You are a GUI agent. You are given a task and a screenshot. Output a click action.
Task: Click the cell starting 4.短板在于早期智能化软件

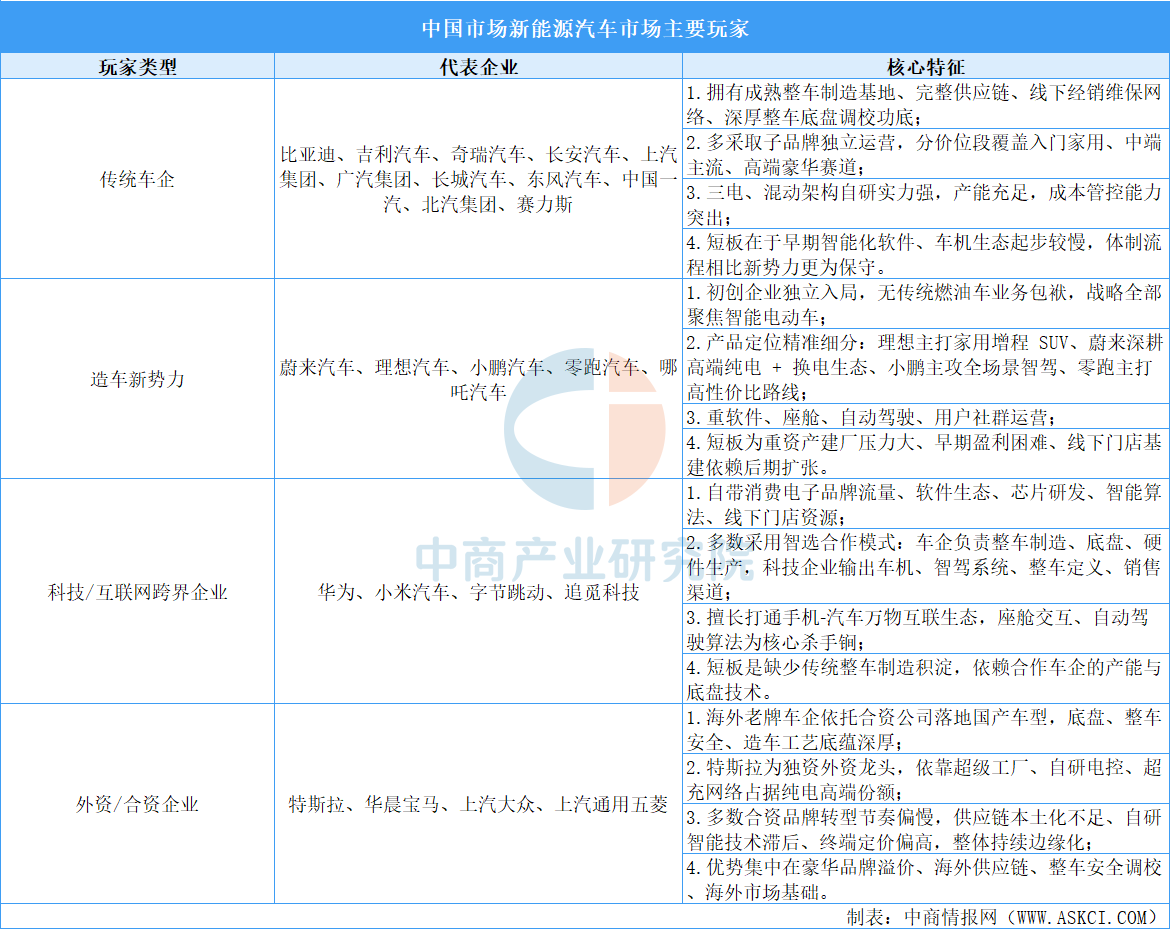click(x=925, y=254)
